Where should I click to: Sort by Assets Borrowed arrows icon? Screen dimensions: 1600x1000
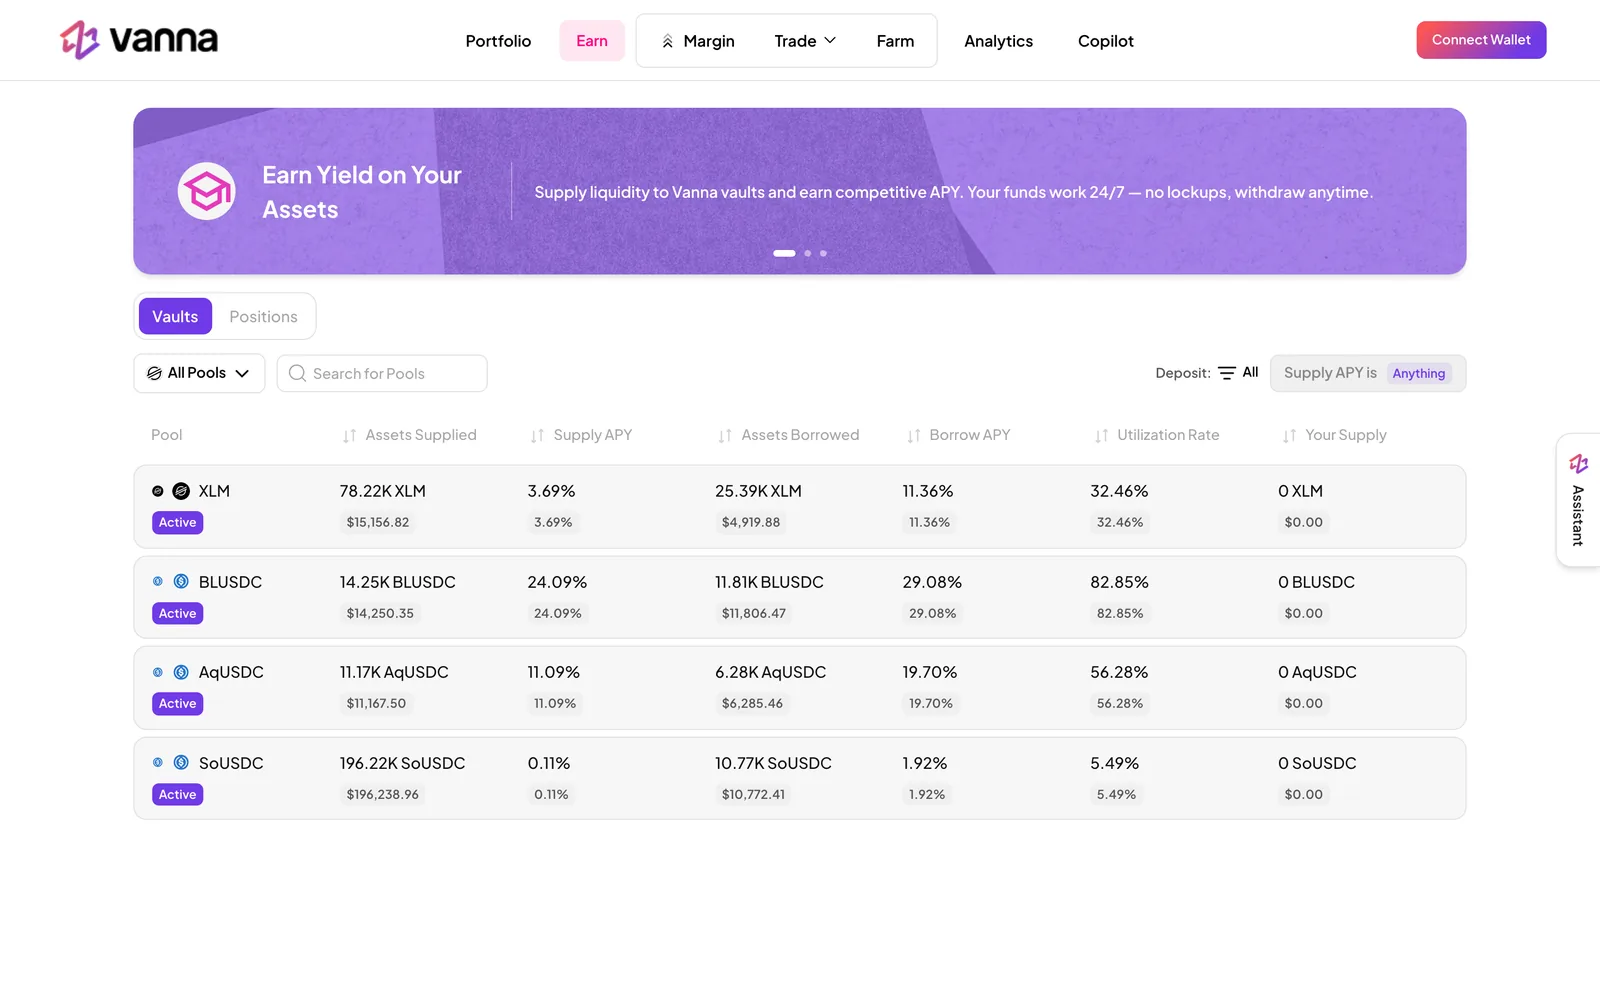[x=725, y=436]
